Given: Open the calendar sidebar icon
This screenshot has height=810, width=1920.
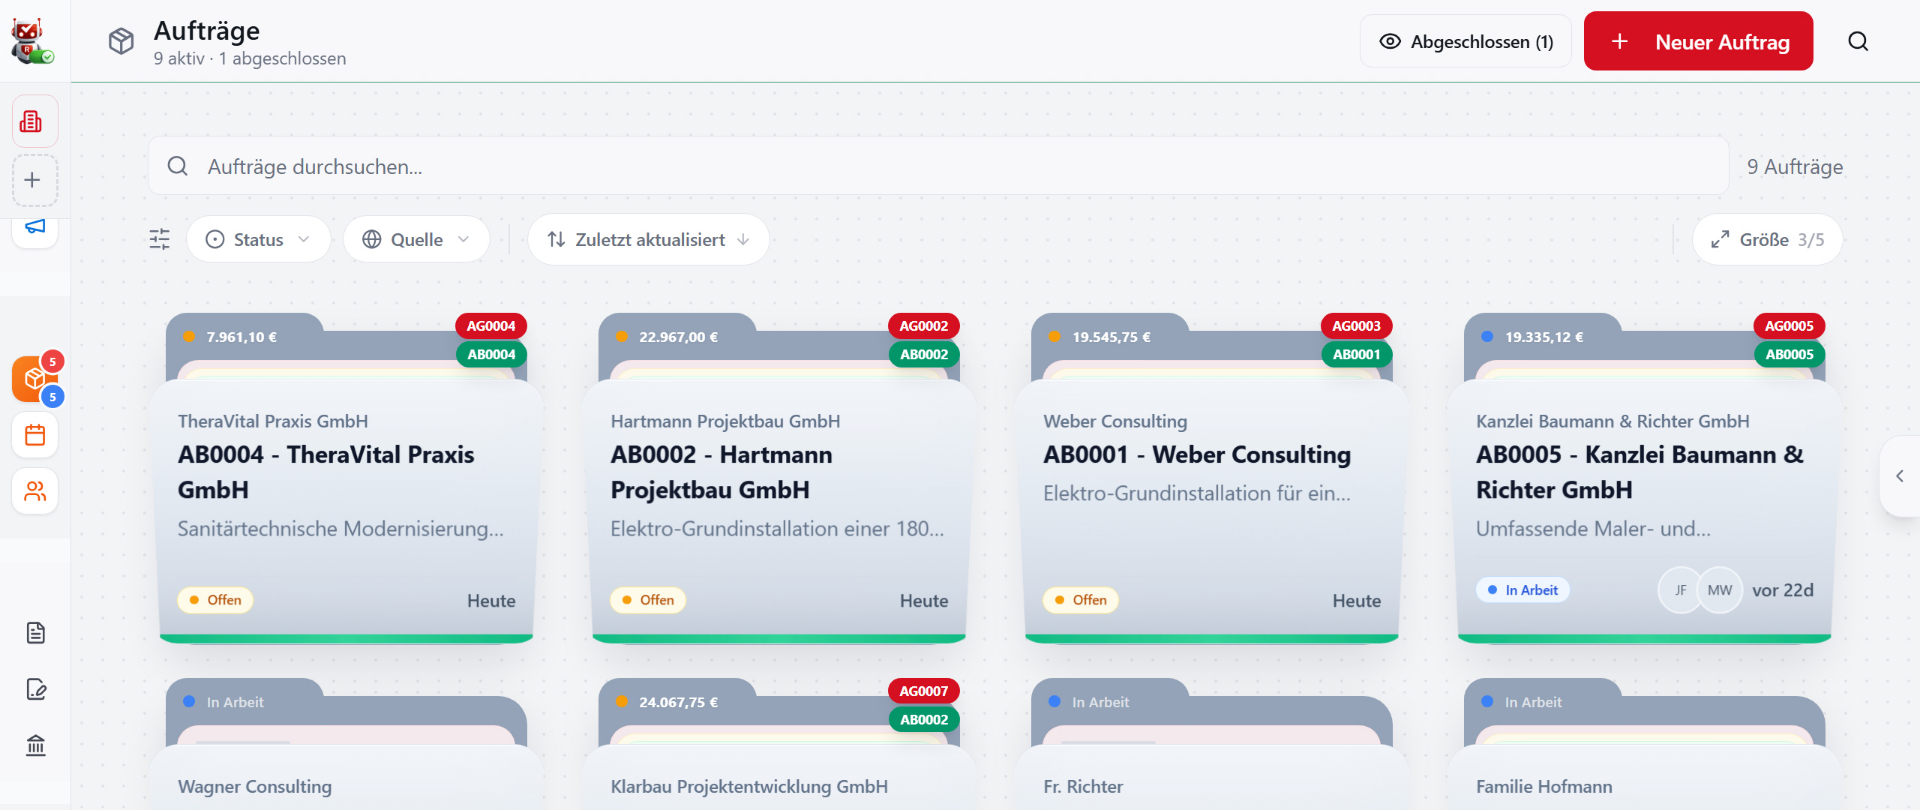Looking at the screenshot, I should pyautogui.click(x=35, y=435).
